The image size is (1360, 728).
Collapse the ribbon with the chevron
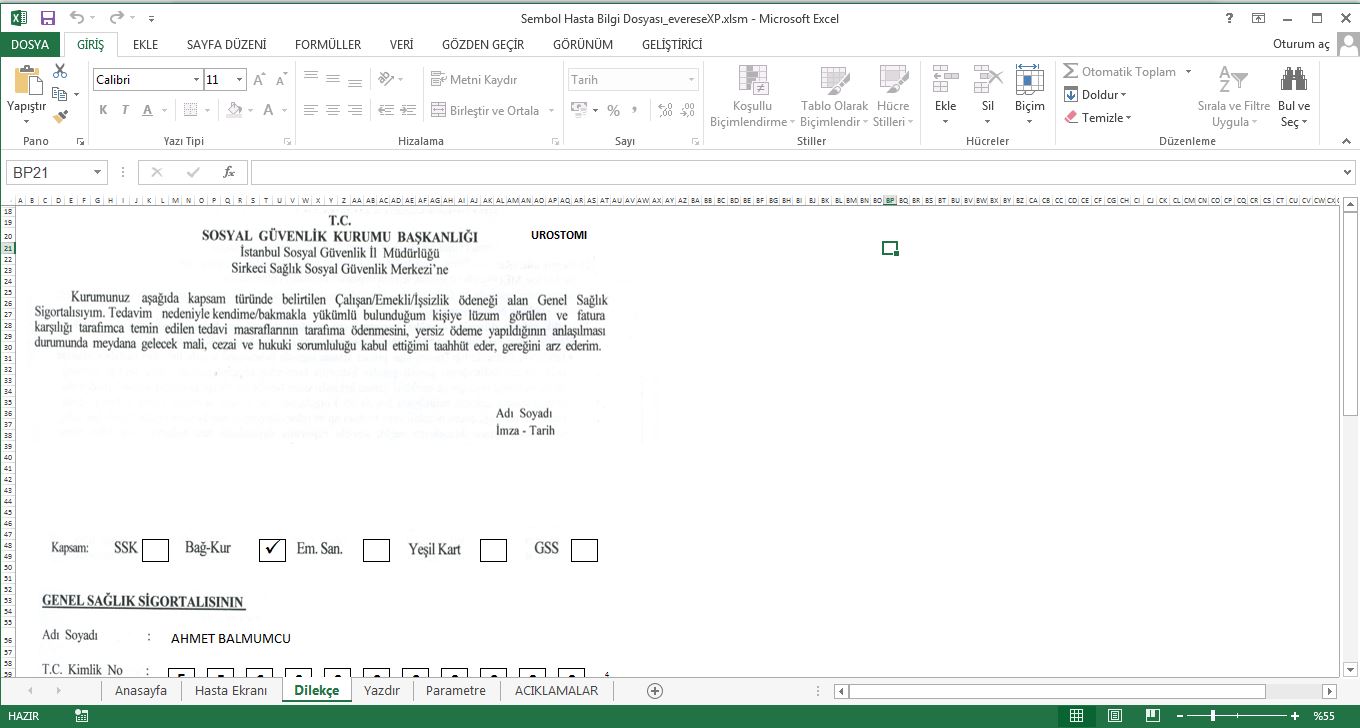1346,141
